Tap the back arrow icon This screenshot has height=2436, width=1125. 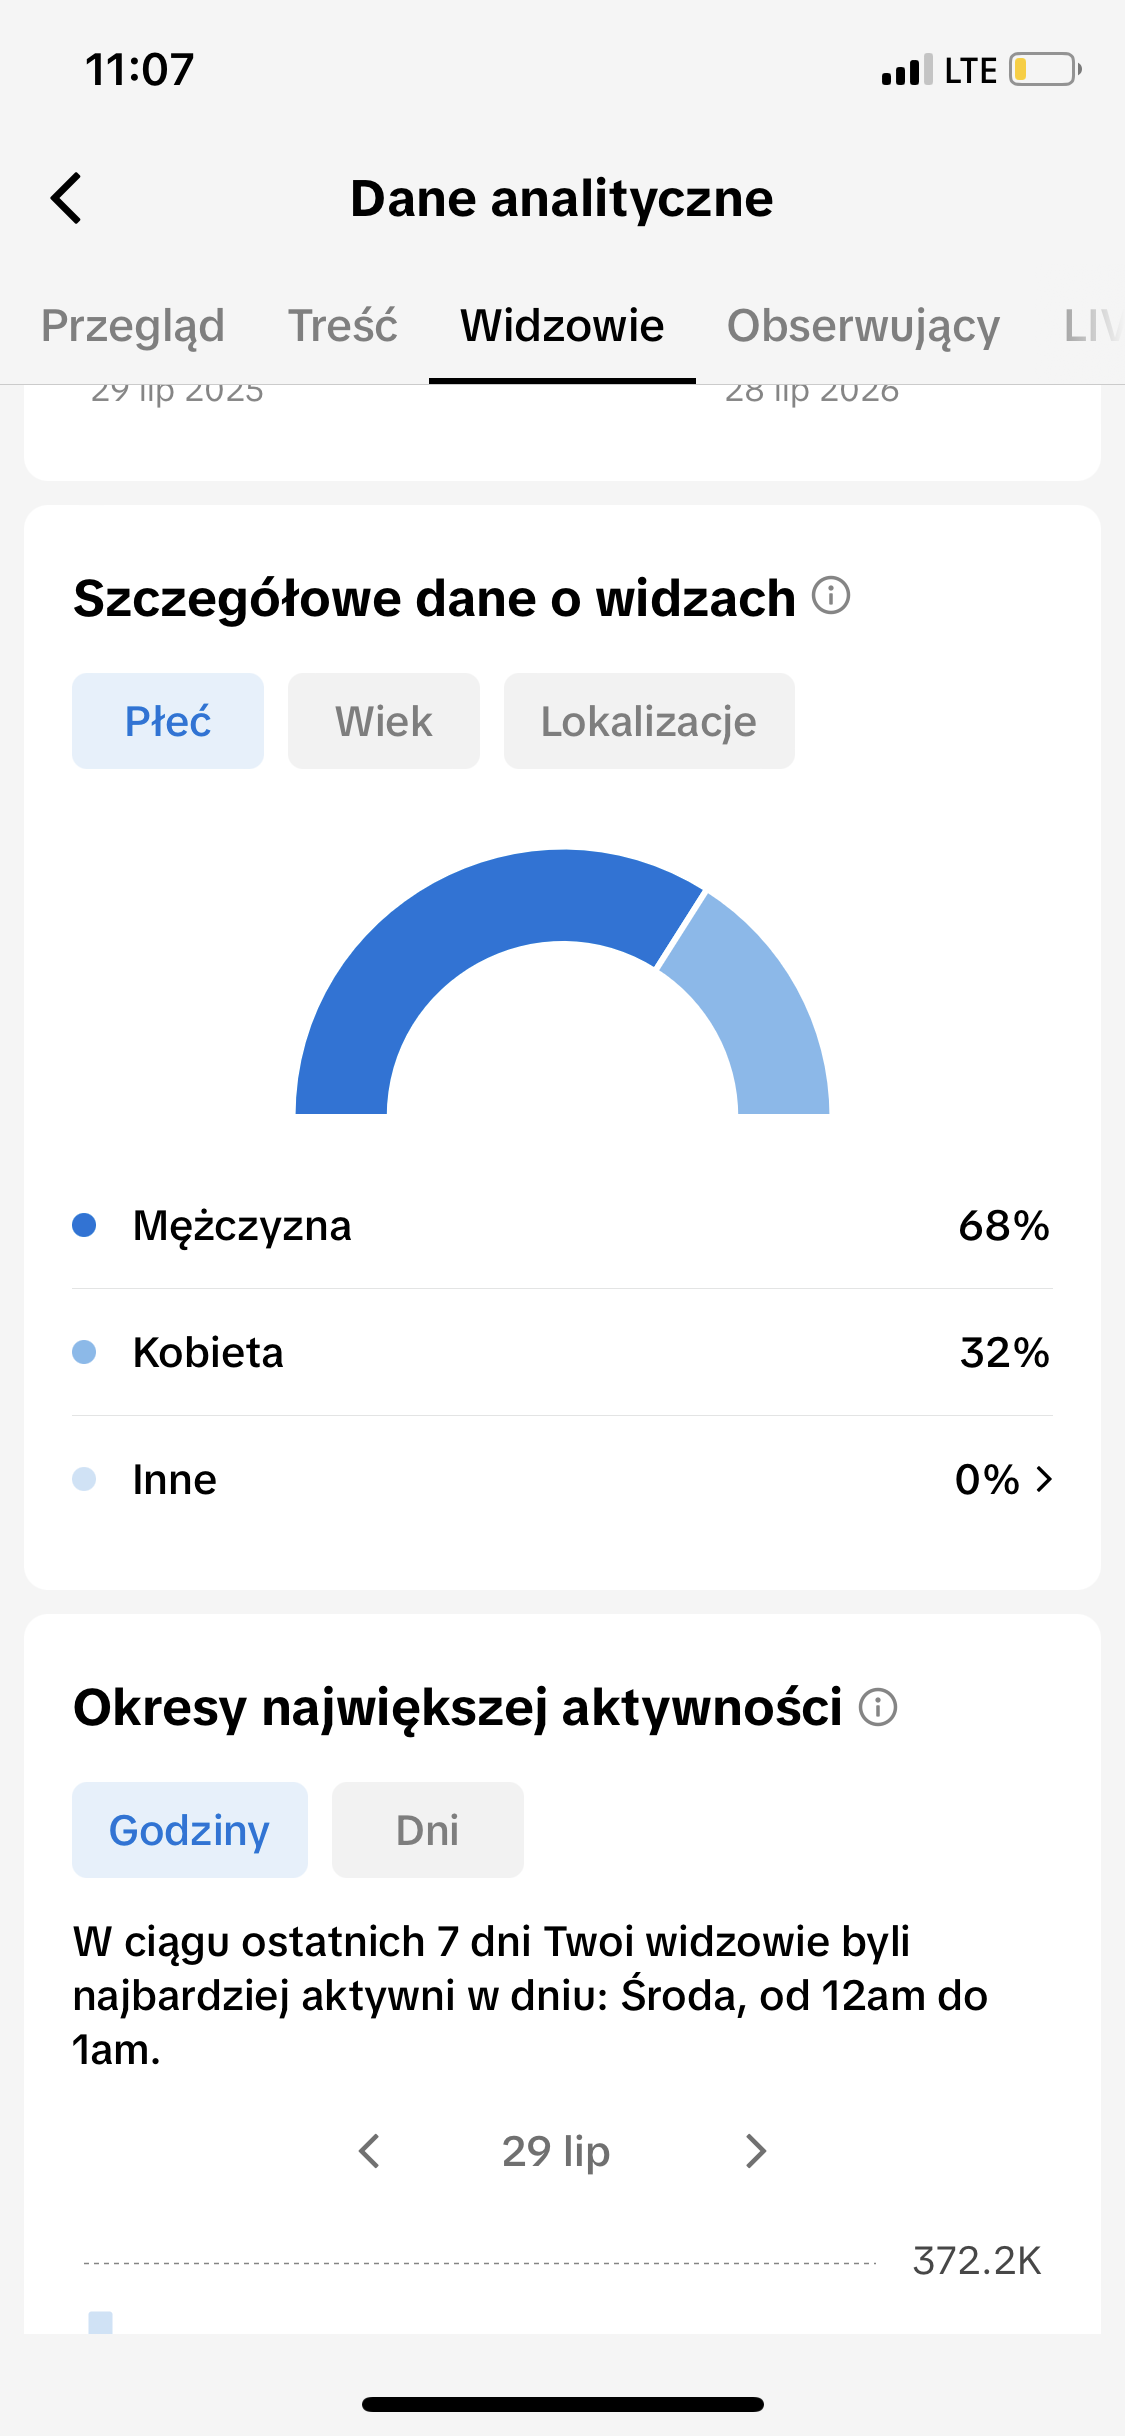click(66, 198)
